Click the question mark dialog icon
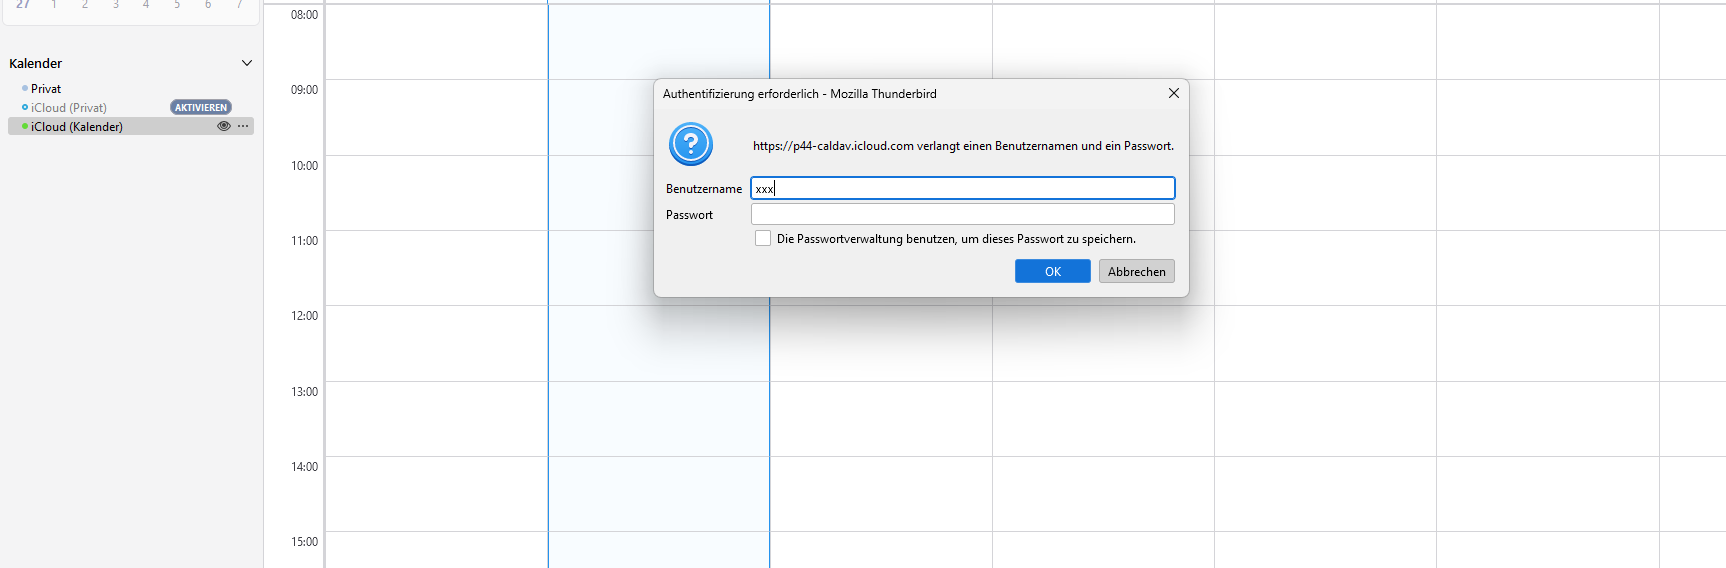This screenshot has height=568, width=1726. pos(691,145)
